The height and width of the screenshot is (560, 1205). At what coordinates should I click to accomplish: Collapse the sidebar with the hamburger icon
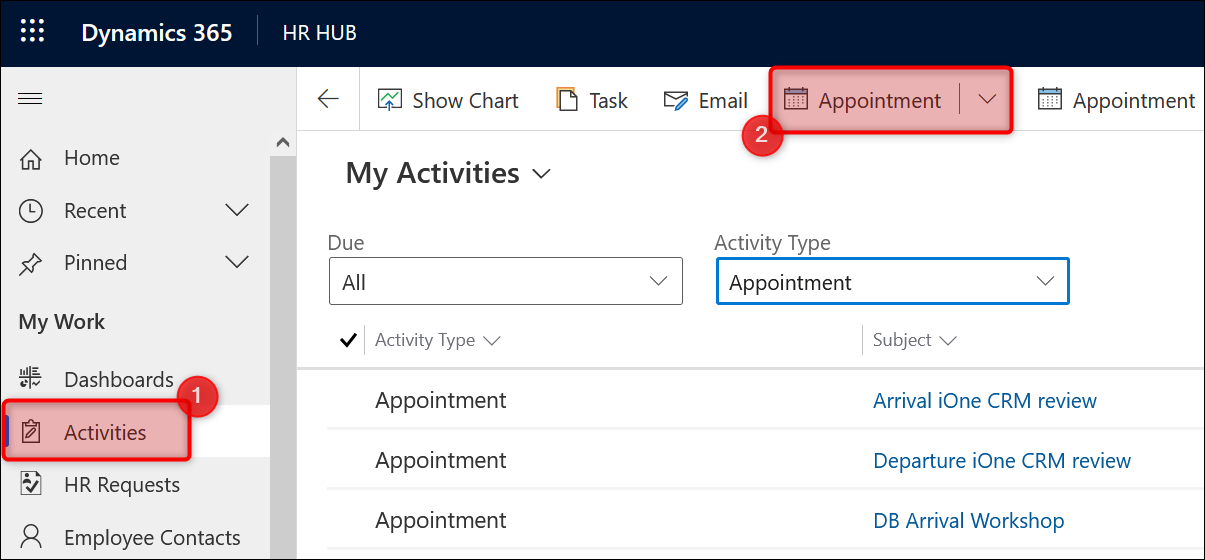tap(31, 99)
